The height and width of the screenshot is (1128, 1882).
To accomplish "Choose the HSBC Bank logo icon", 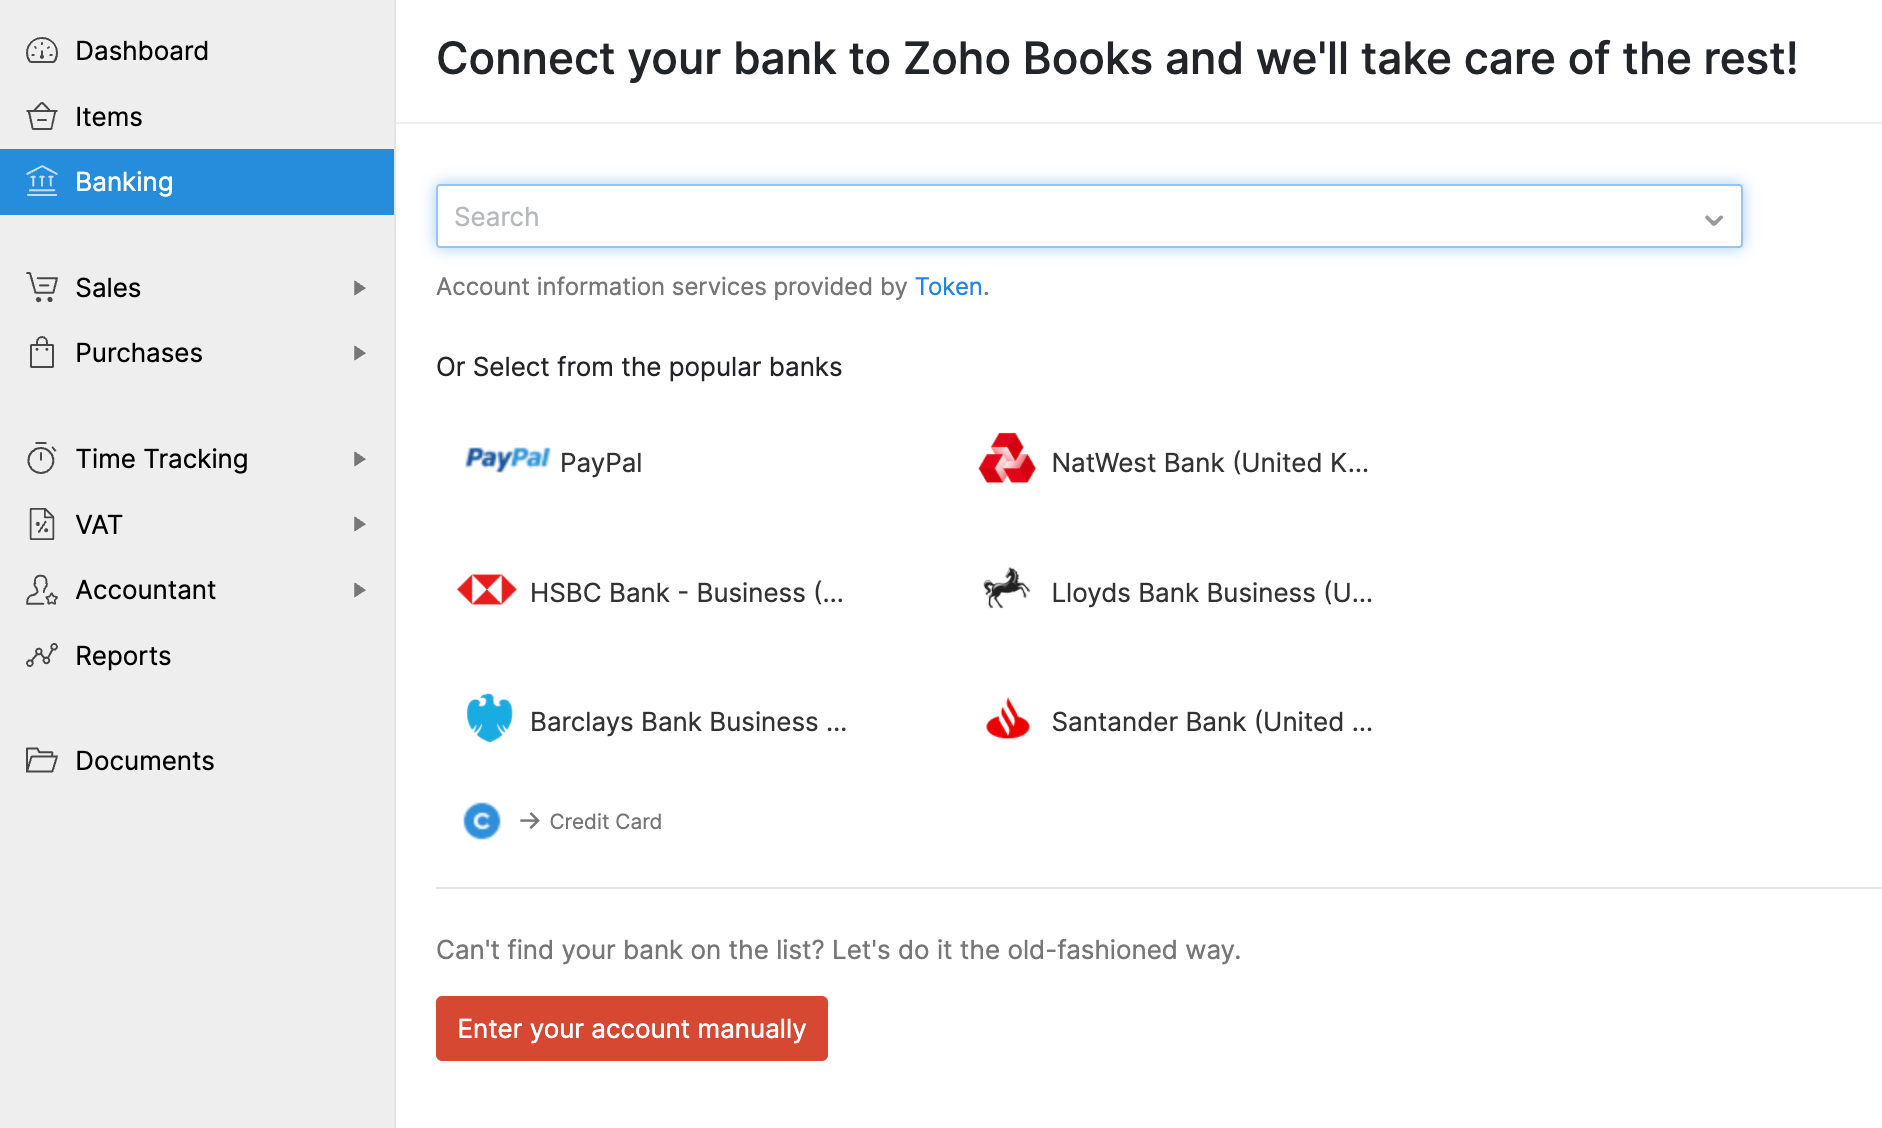I will point(487,590).
